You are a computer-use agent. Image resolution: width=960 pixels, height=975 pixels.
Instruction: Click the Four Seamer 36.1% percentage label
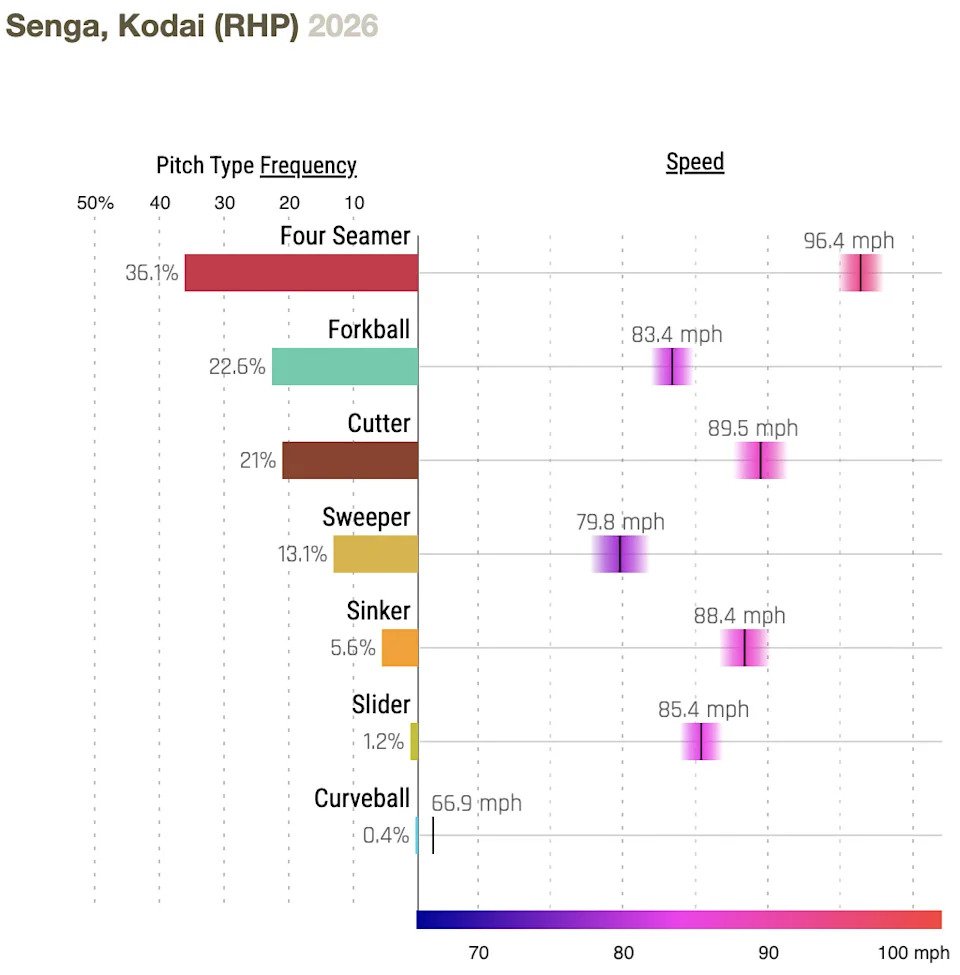pyautogui.click(x=152, y=273)
